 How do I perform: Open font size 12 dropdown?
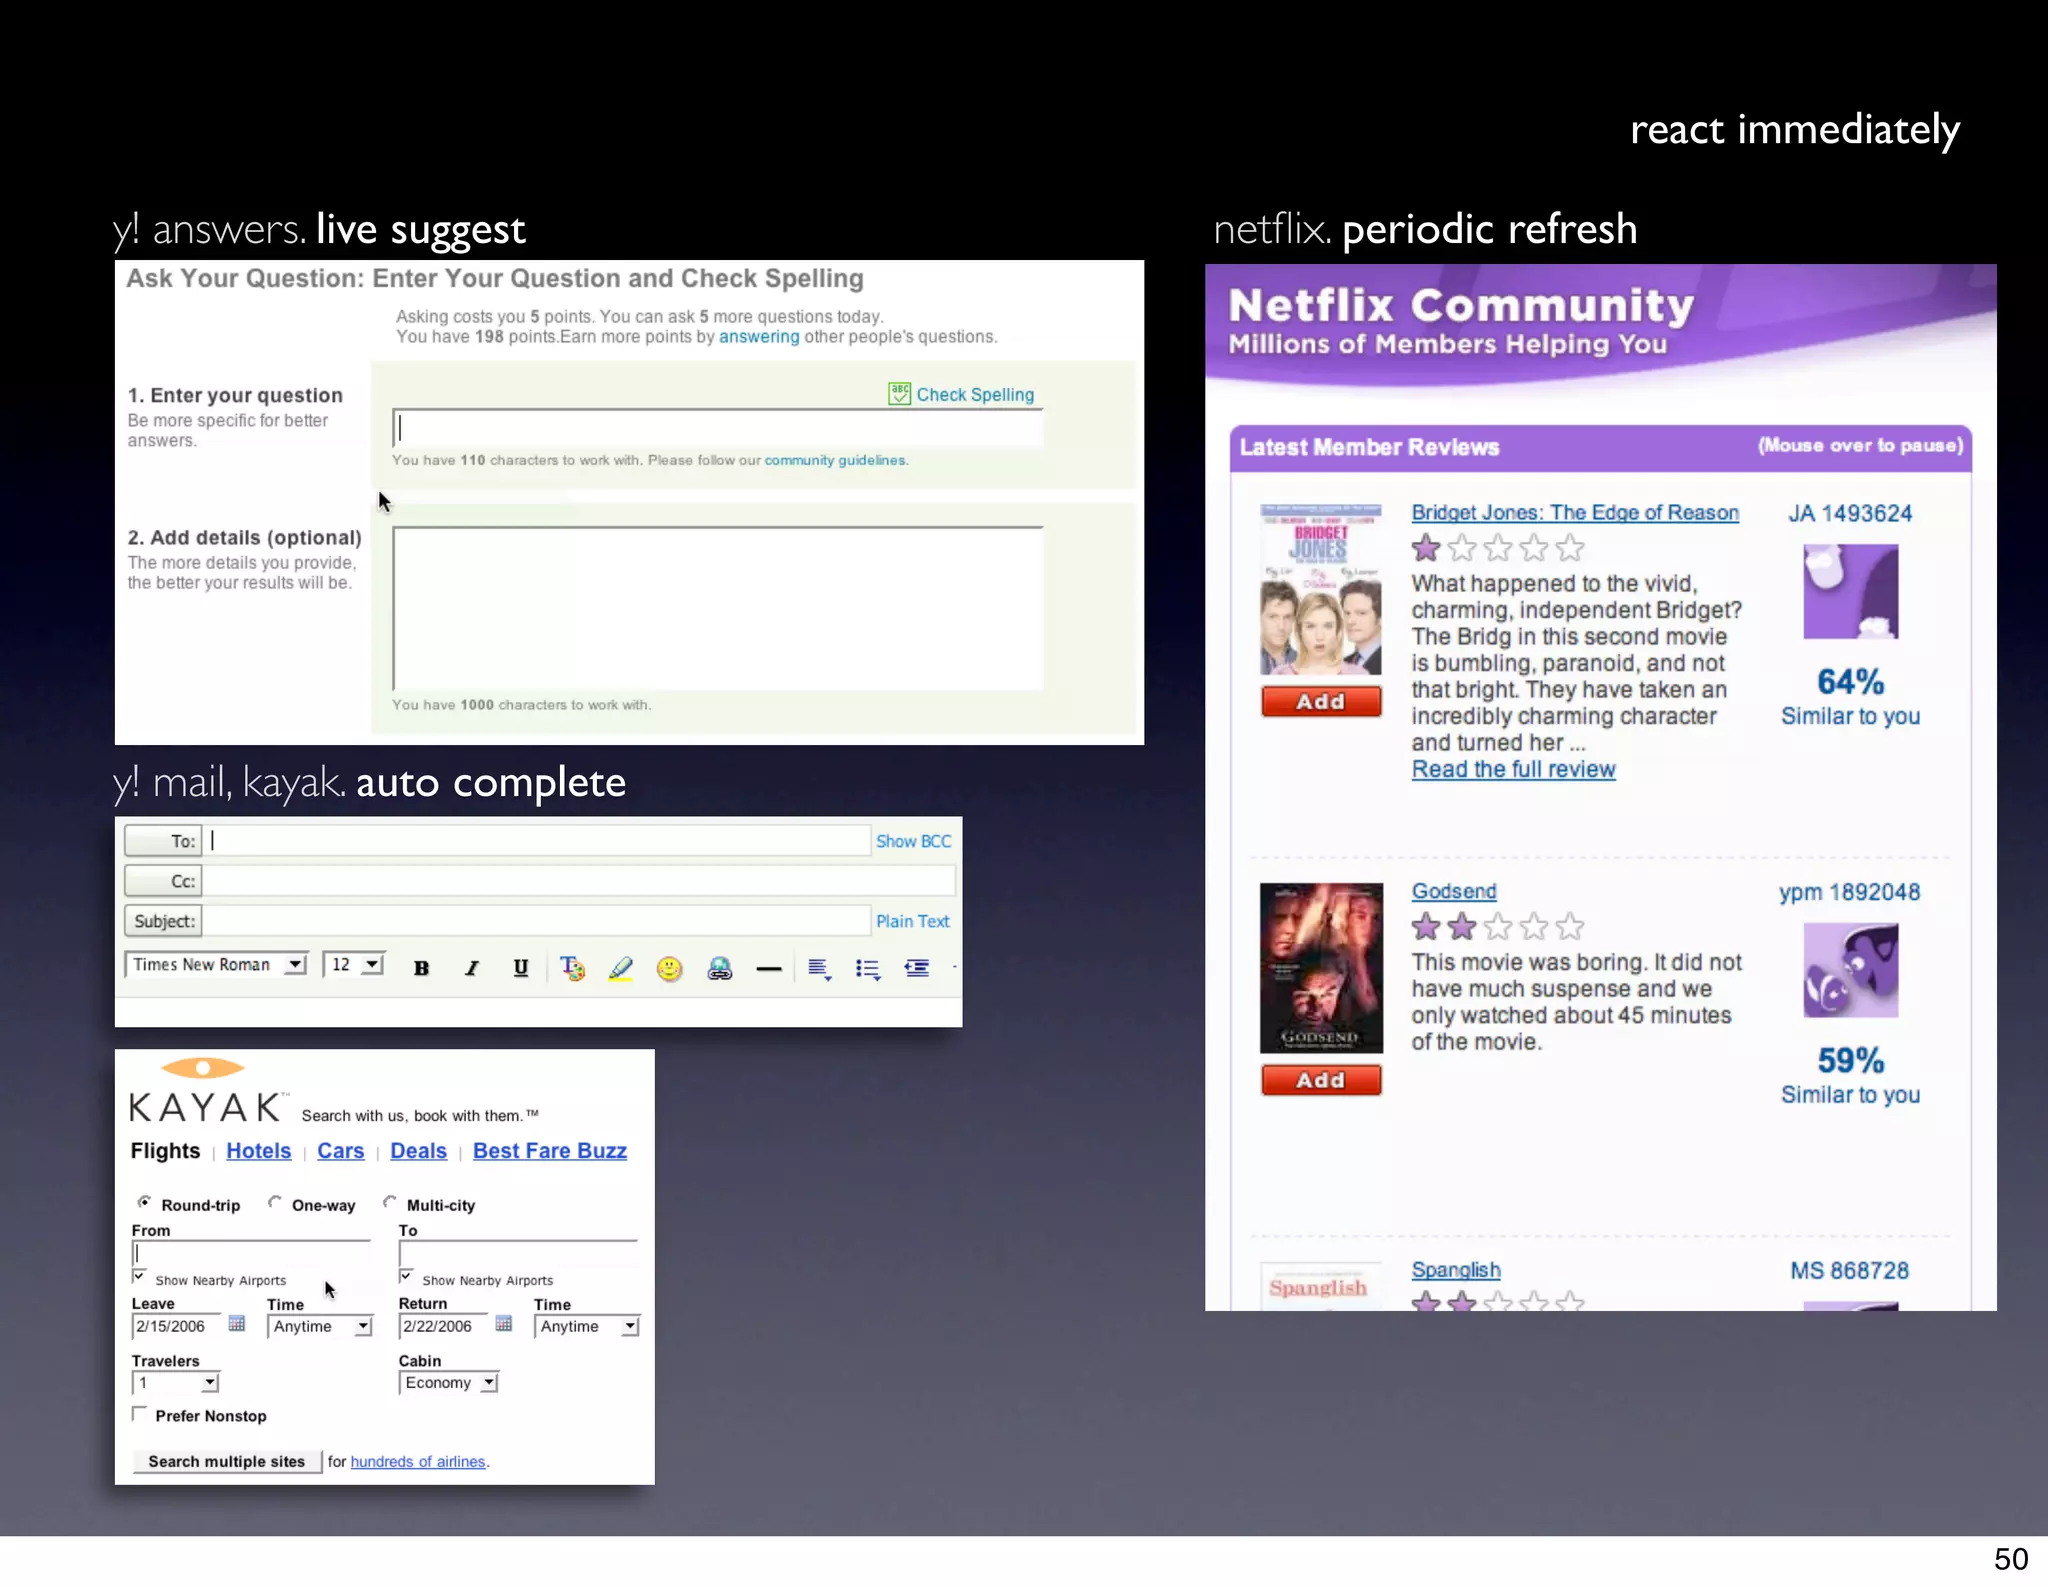tap(354, 965)
